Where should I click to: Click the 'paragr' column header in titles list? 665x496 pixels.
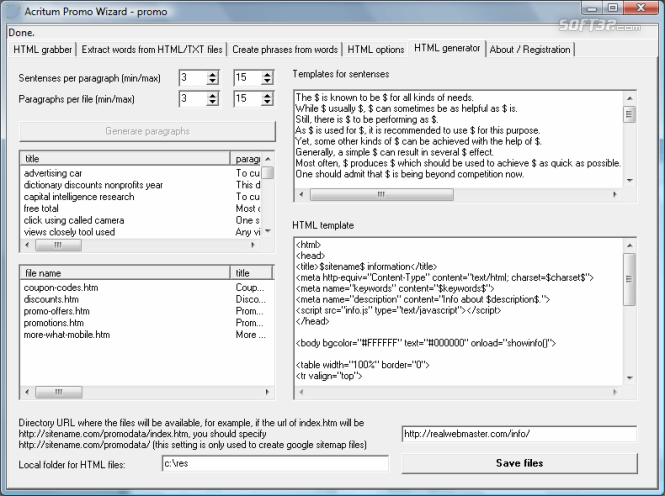point(248,159)
